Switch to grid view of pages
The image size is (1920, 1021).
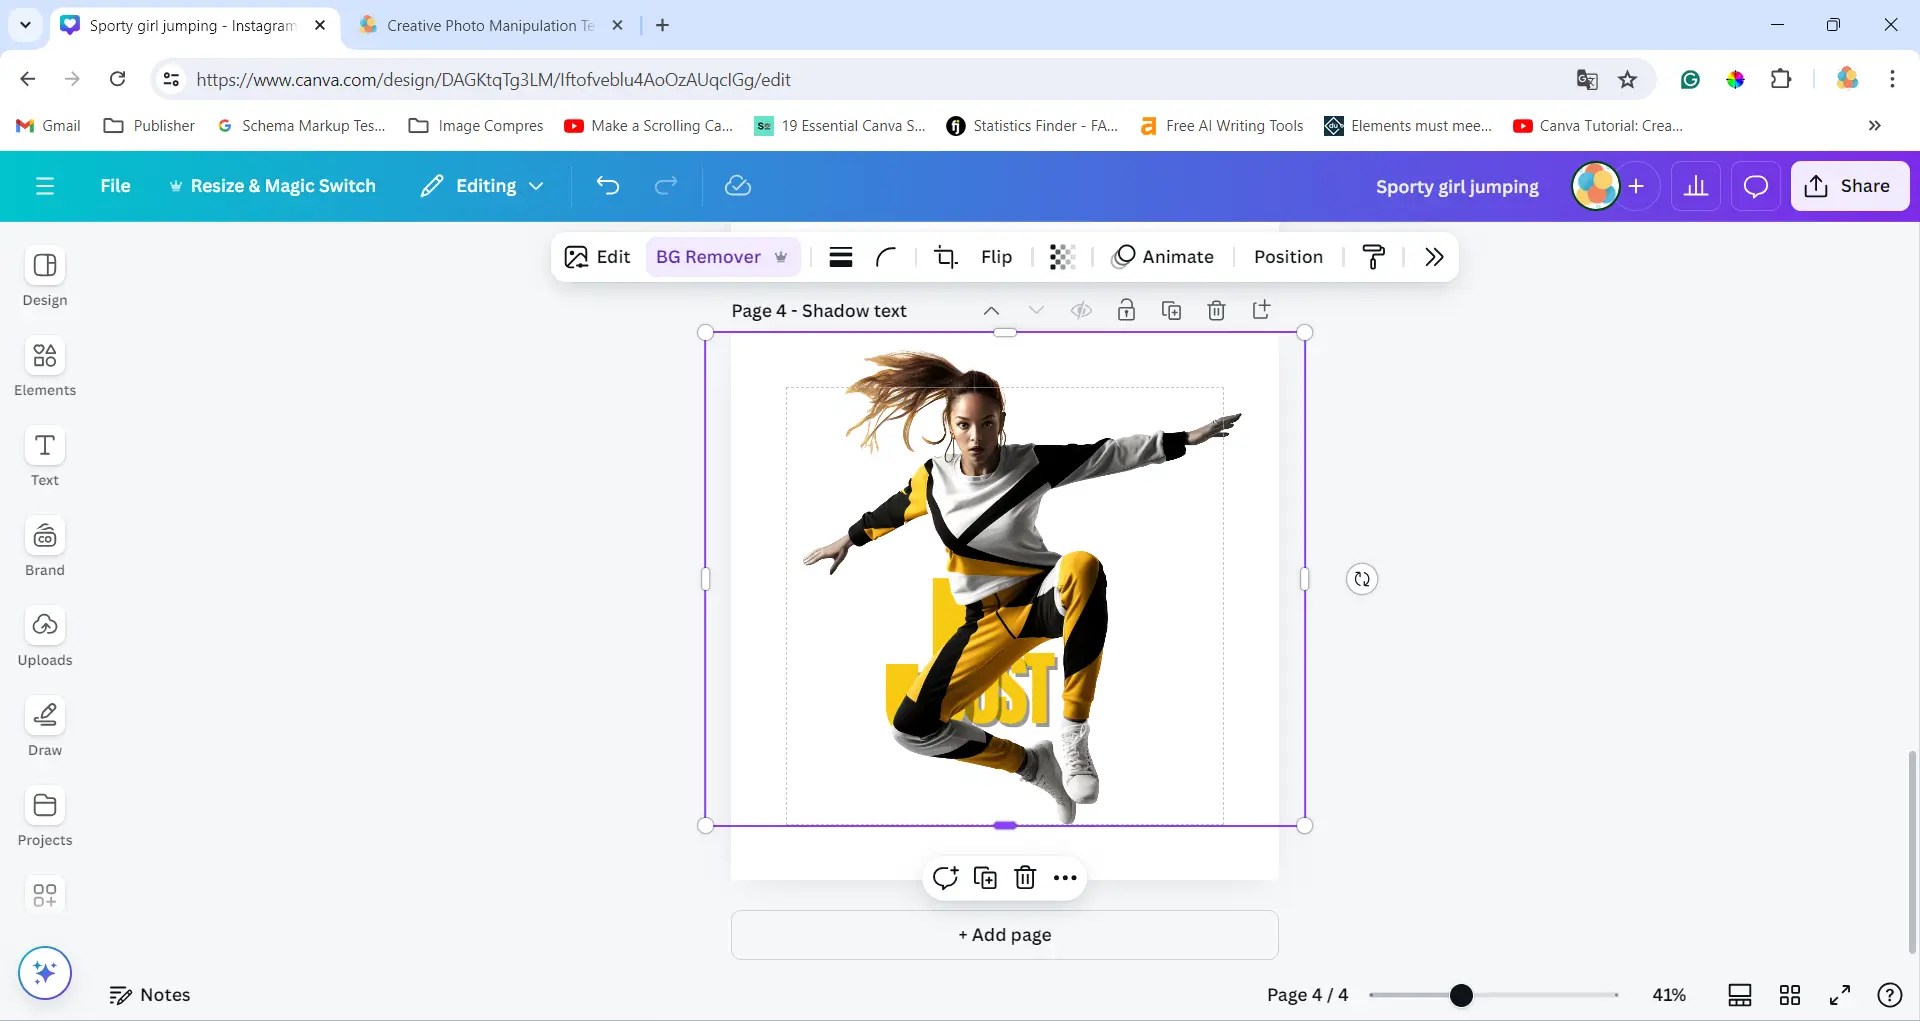click(1790, 995)
